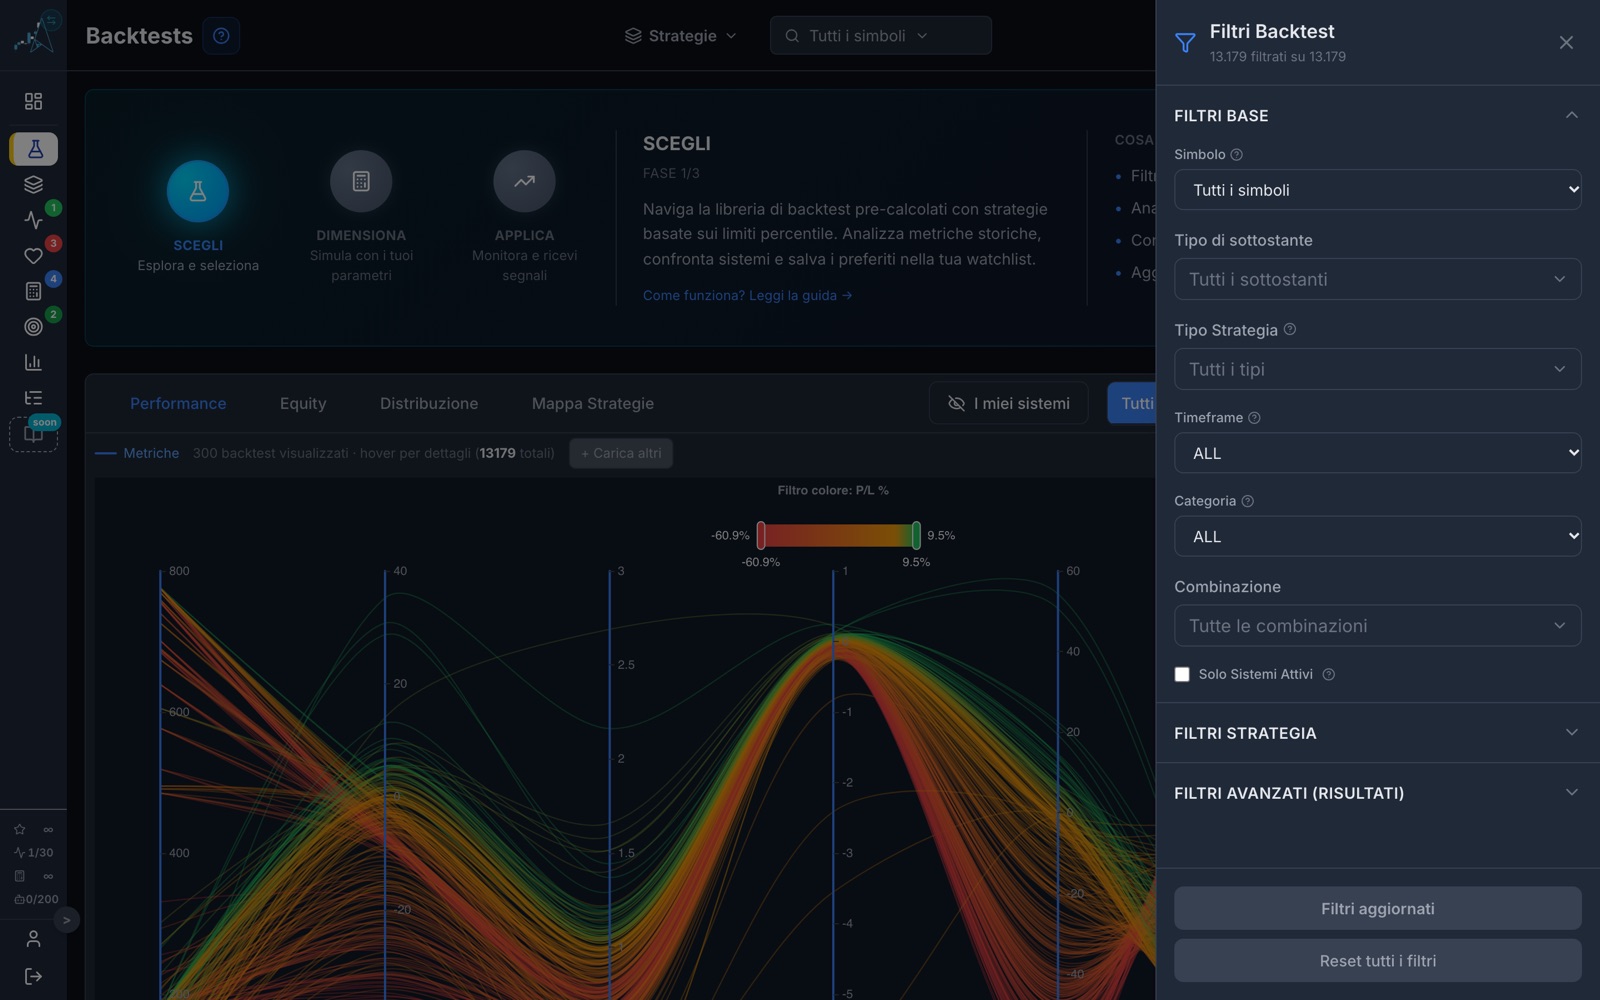
Task: Click the red left handle of P/L slider
Action: (761, 535)
